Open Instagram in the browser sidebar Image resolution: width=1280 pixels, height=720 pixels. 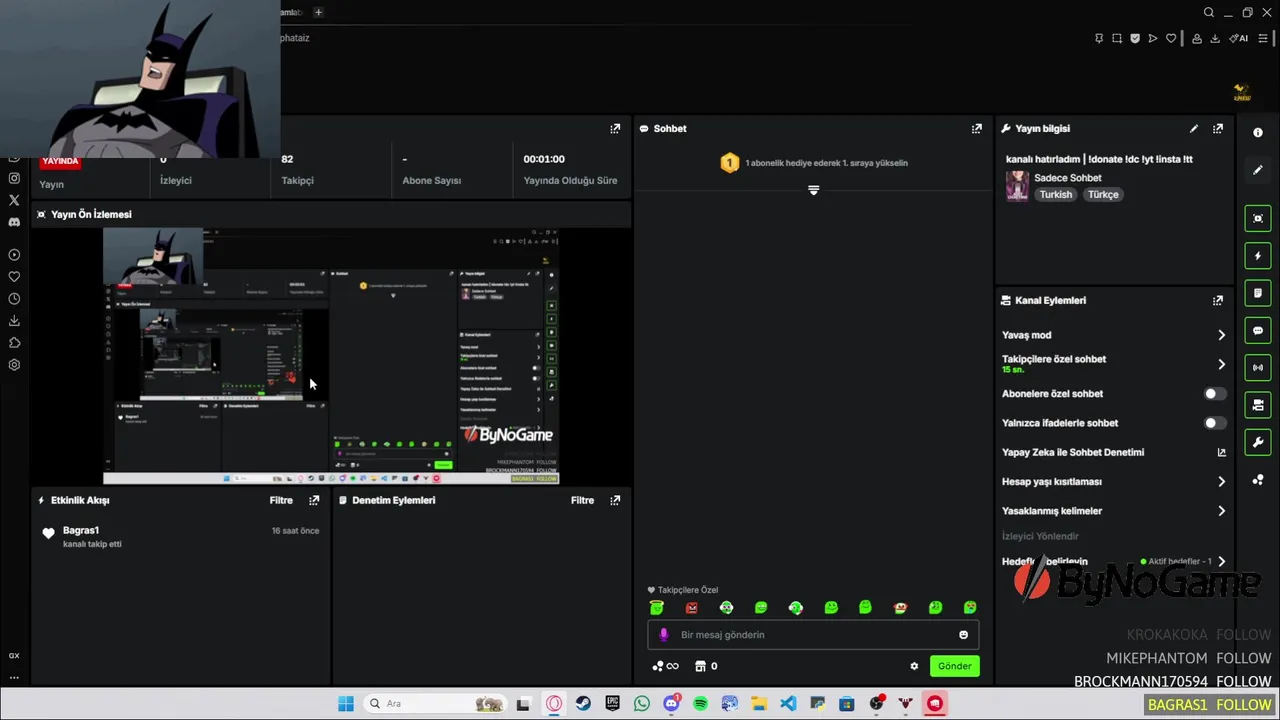14,178
